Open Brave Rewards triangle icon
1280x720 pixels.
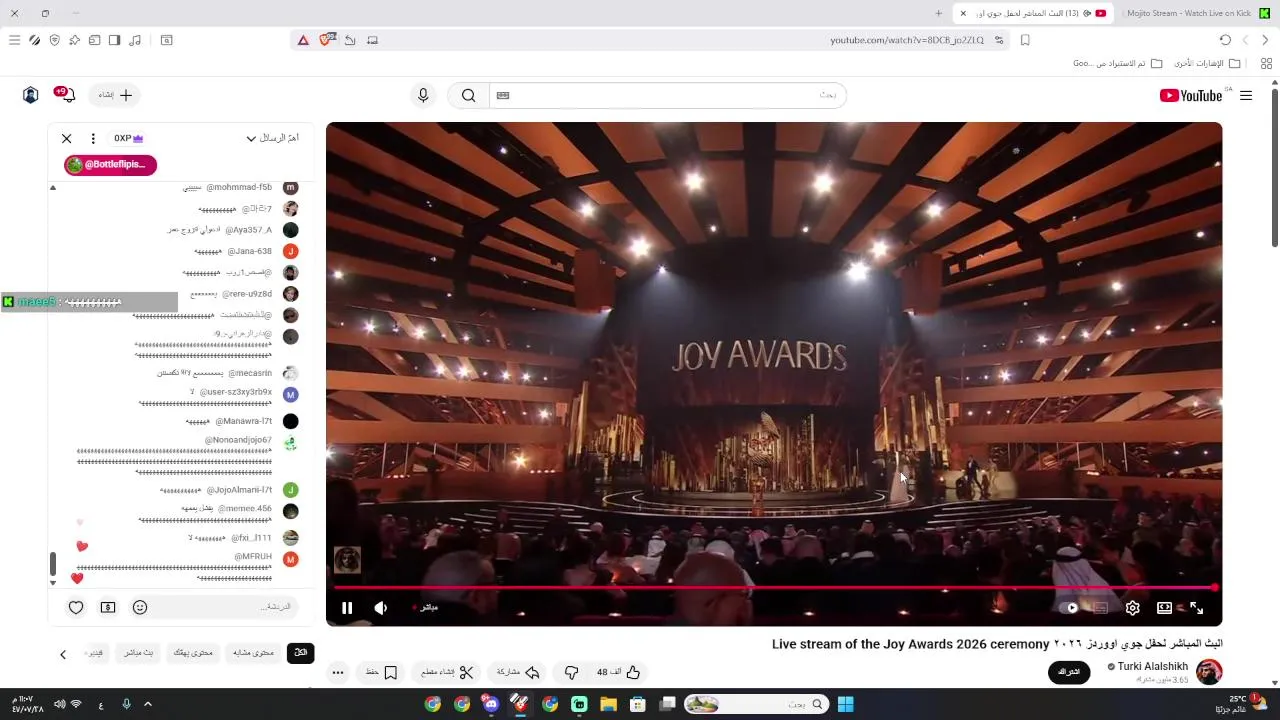point(303,40)
